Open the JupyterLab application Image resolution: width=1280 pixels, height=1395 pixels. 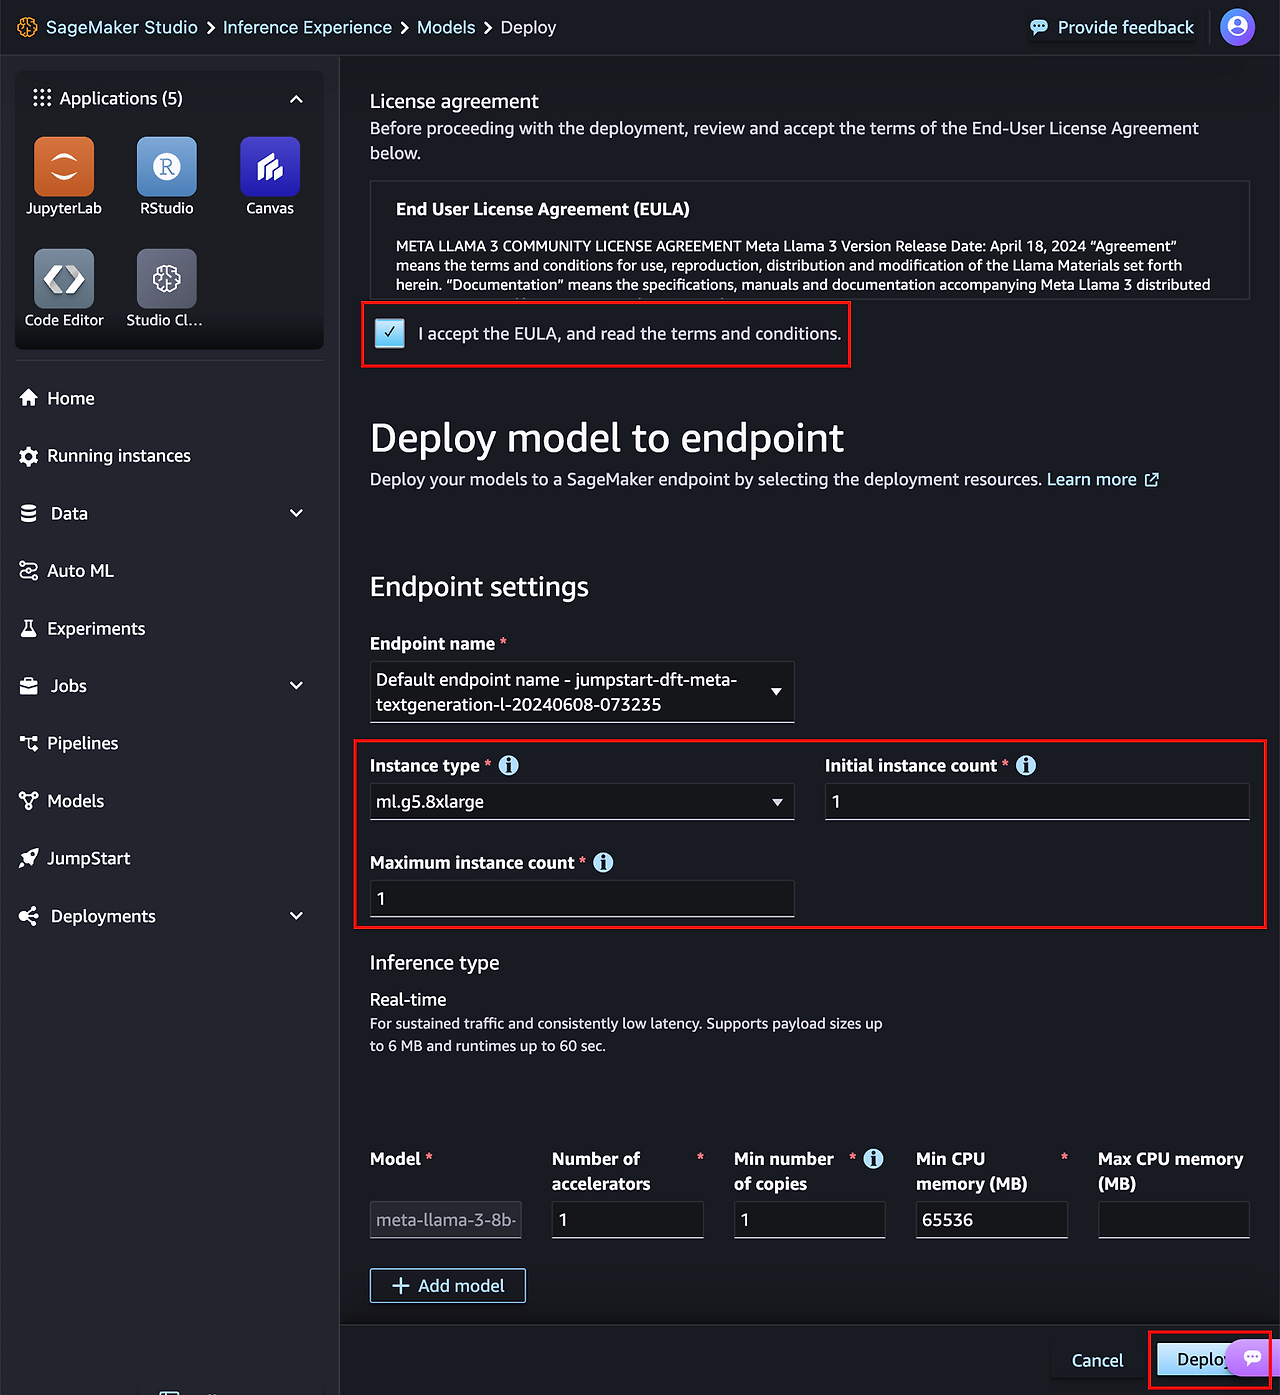[64, 166]
